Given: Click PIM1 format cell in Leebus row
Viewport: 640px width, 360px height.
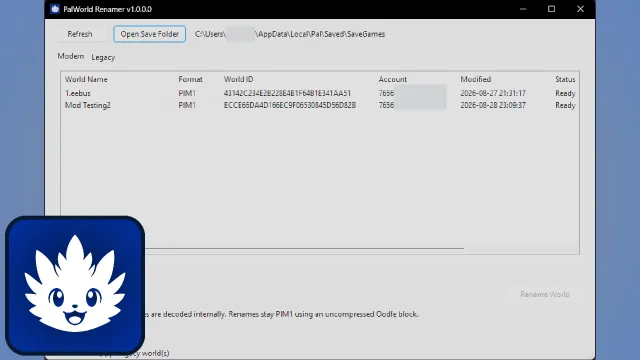Looking at the screenshot, I should [x=187, y=93].
